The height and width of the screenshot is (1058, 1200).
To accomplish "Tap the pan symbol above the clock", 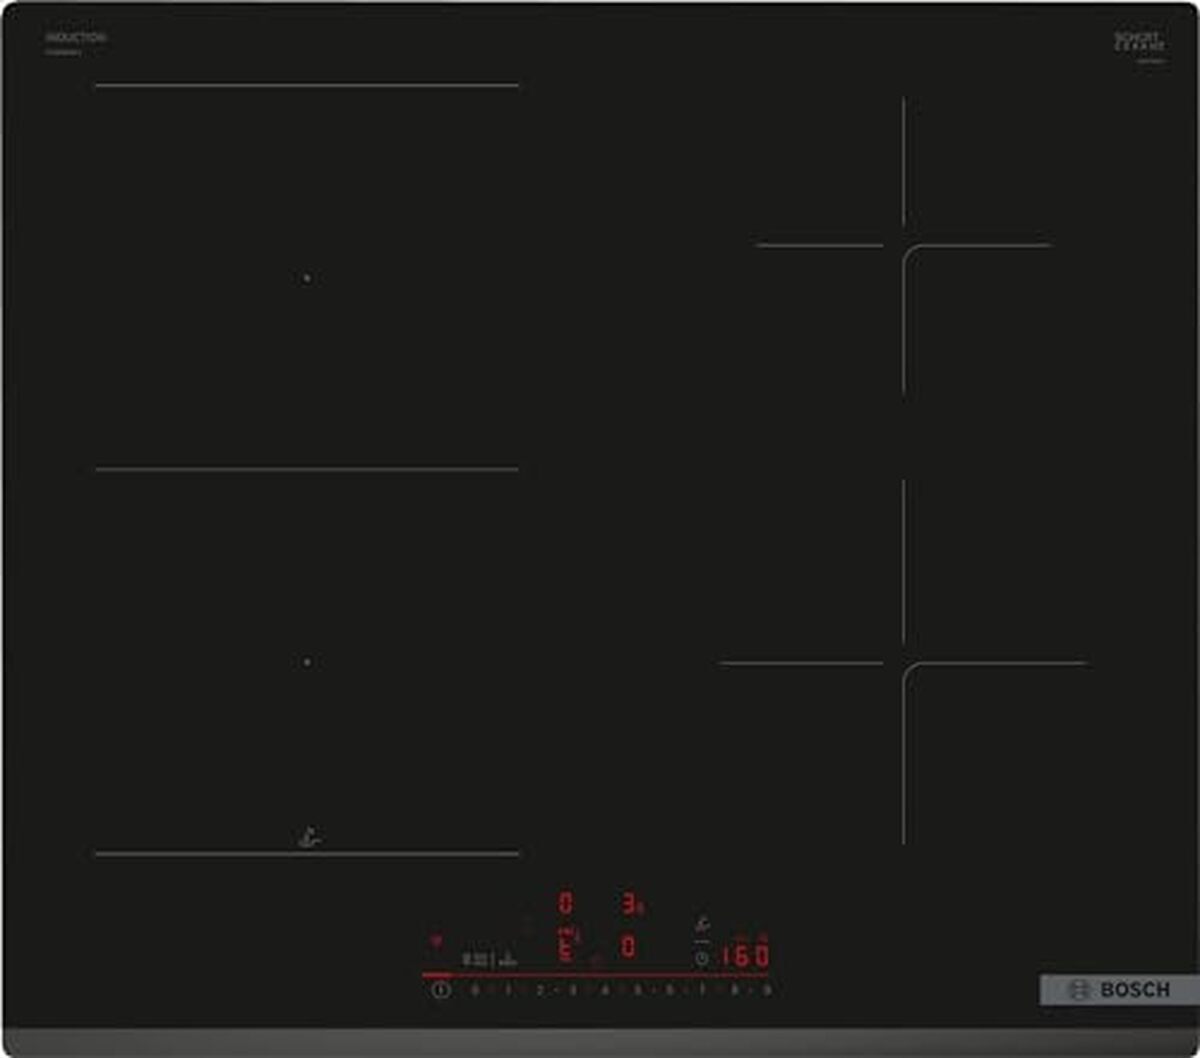I will coord(703,925).
